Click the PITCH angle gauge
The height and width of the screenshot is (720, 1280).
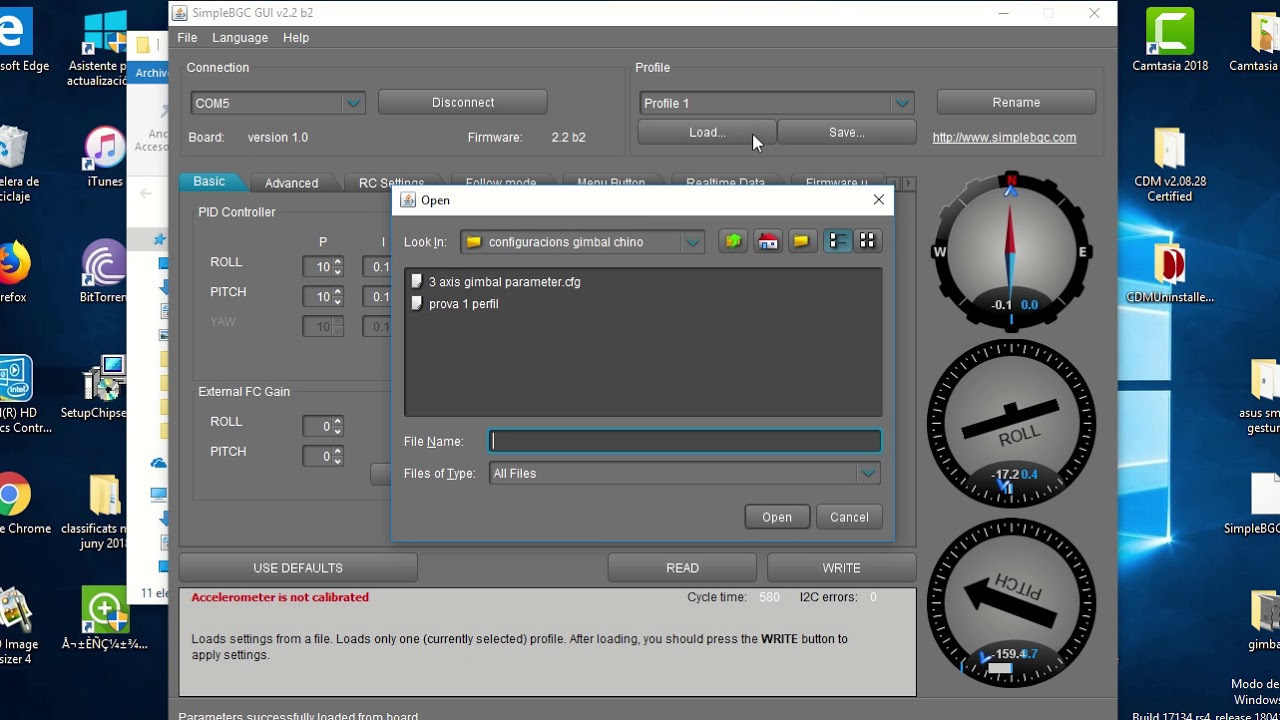pyautogui.click(x=1011, y=603)
